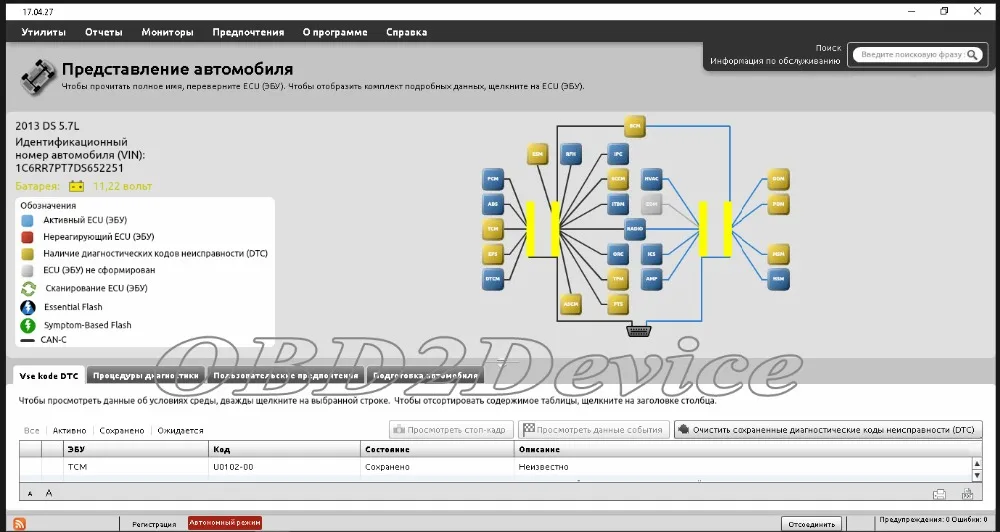Open the О программе menu

pos(335,32)
